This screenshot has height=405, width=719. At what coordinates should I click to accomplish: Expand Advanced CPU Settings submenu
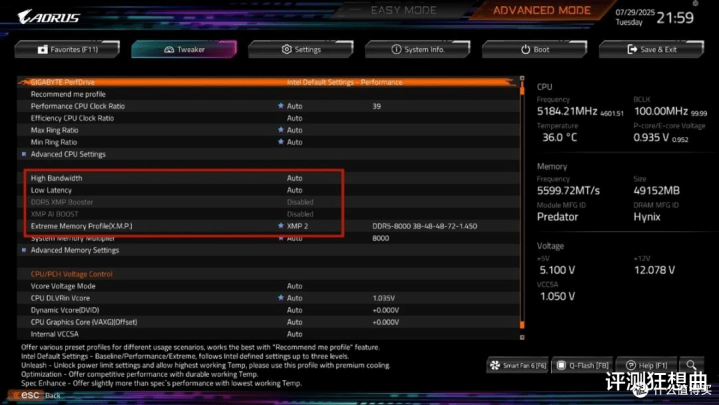(68, 154)
